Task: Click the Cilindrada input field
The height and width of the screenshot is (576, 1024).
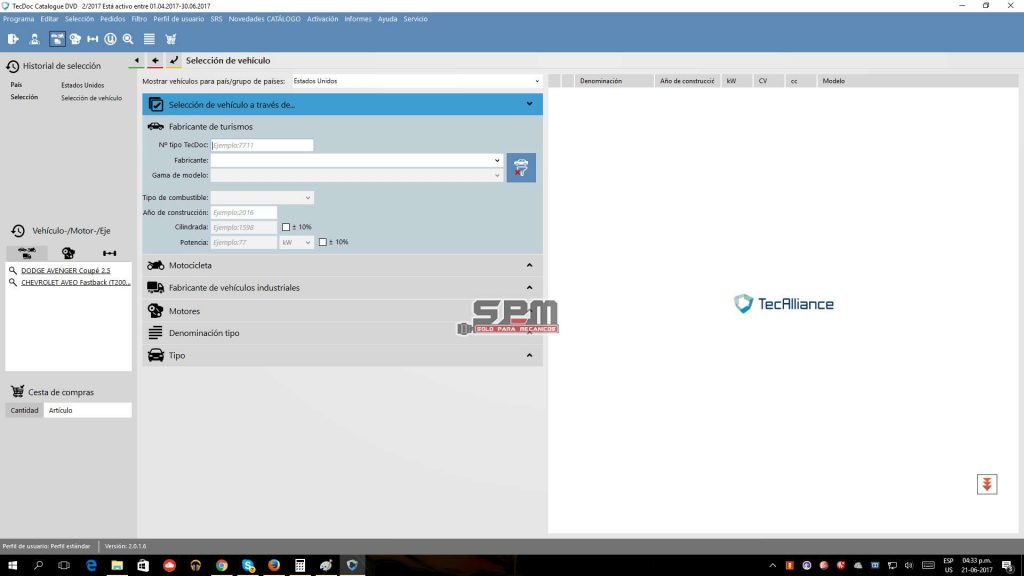Action: pyautogui.click(x=244, y=227)
